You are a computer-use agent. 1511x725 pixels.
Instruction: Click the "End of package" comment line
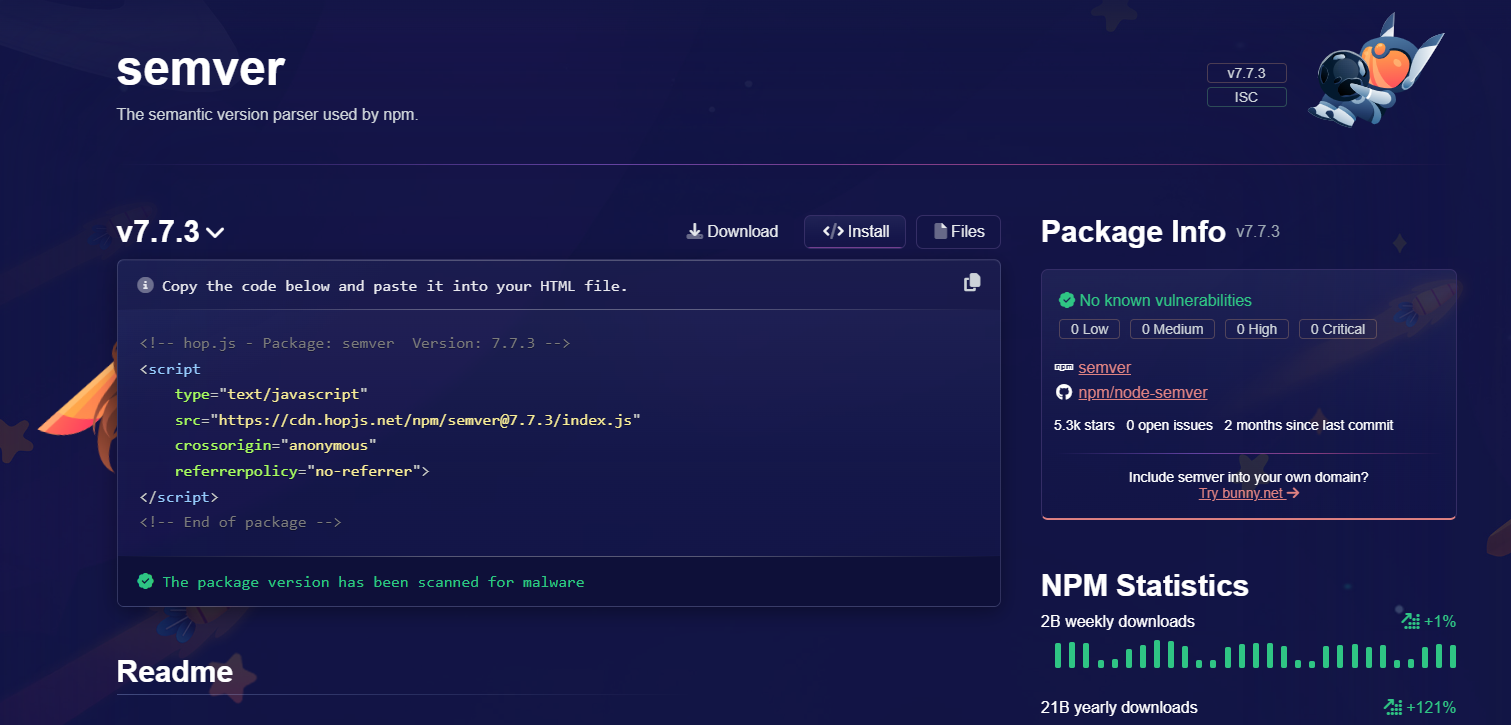coord(241,522)
